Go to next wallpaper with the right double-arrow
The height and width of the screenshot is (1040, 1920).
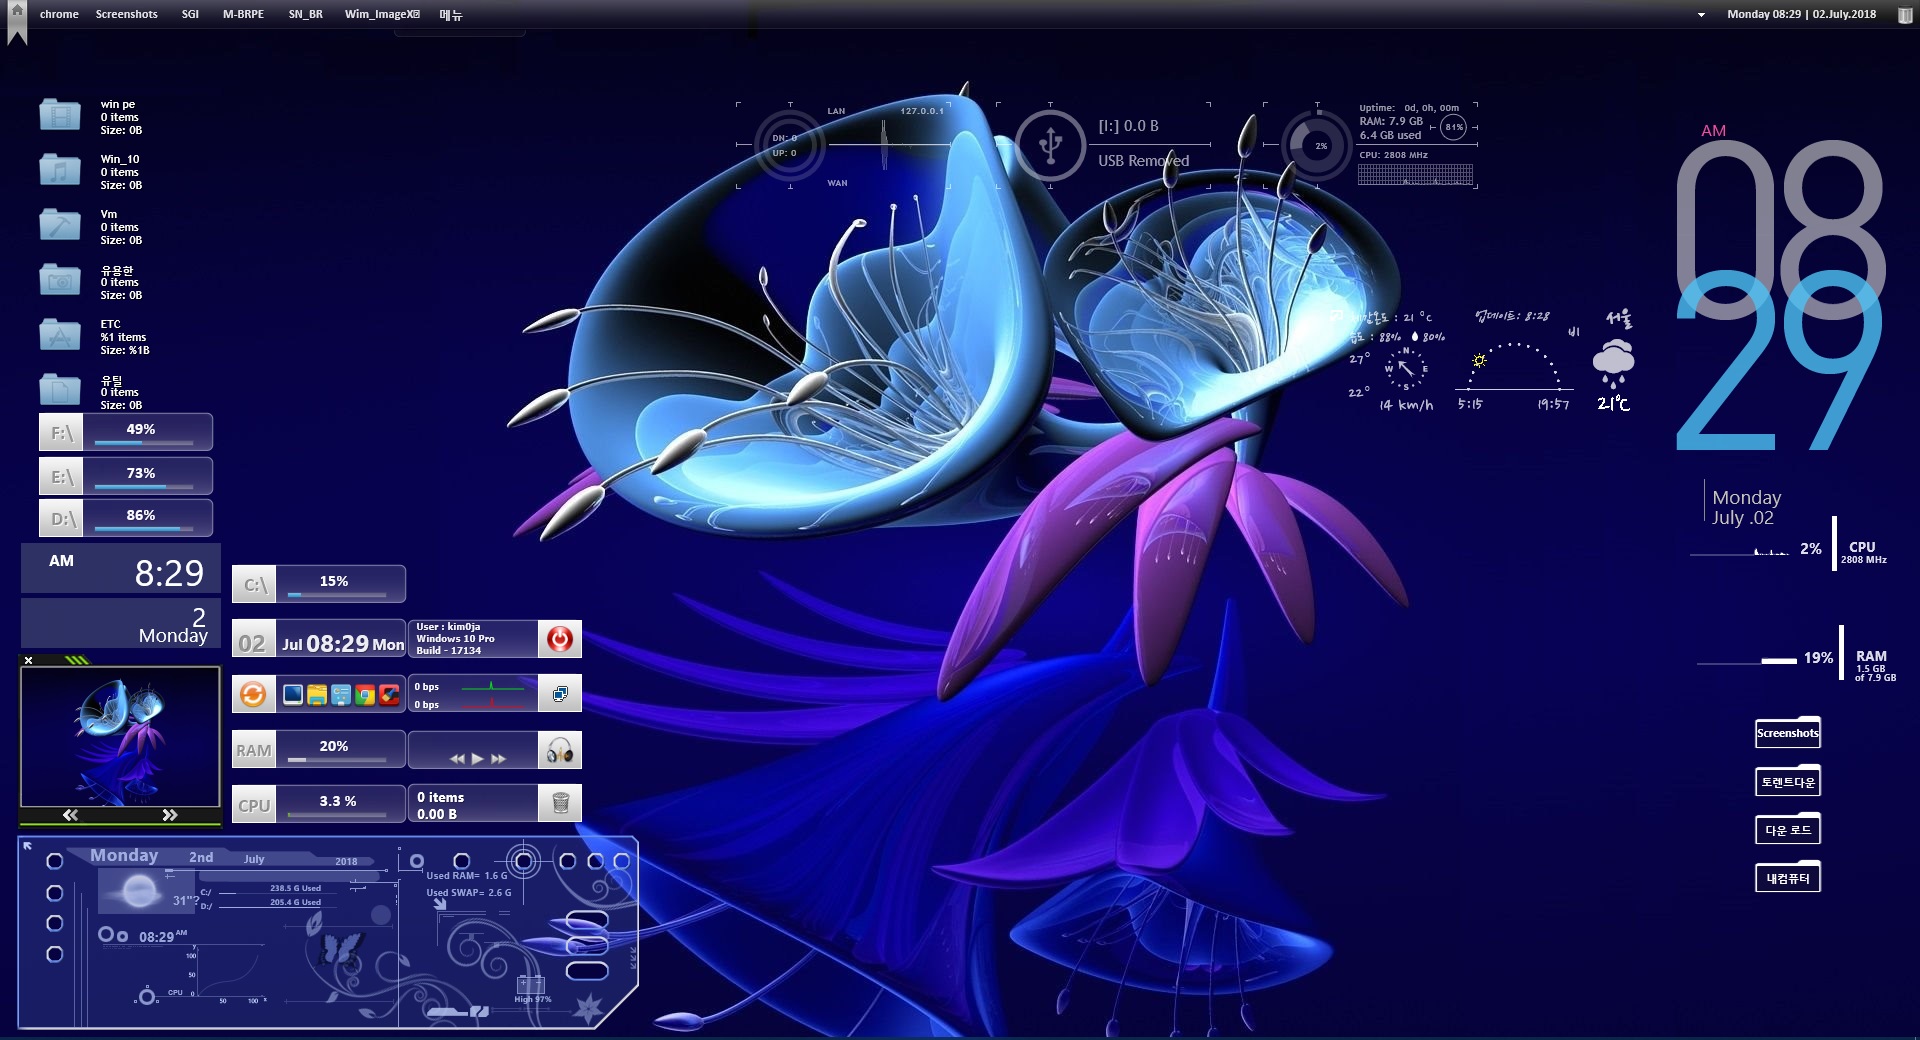click(x=170, y=815)
